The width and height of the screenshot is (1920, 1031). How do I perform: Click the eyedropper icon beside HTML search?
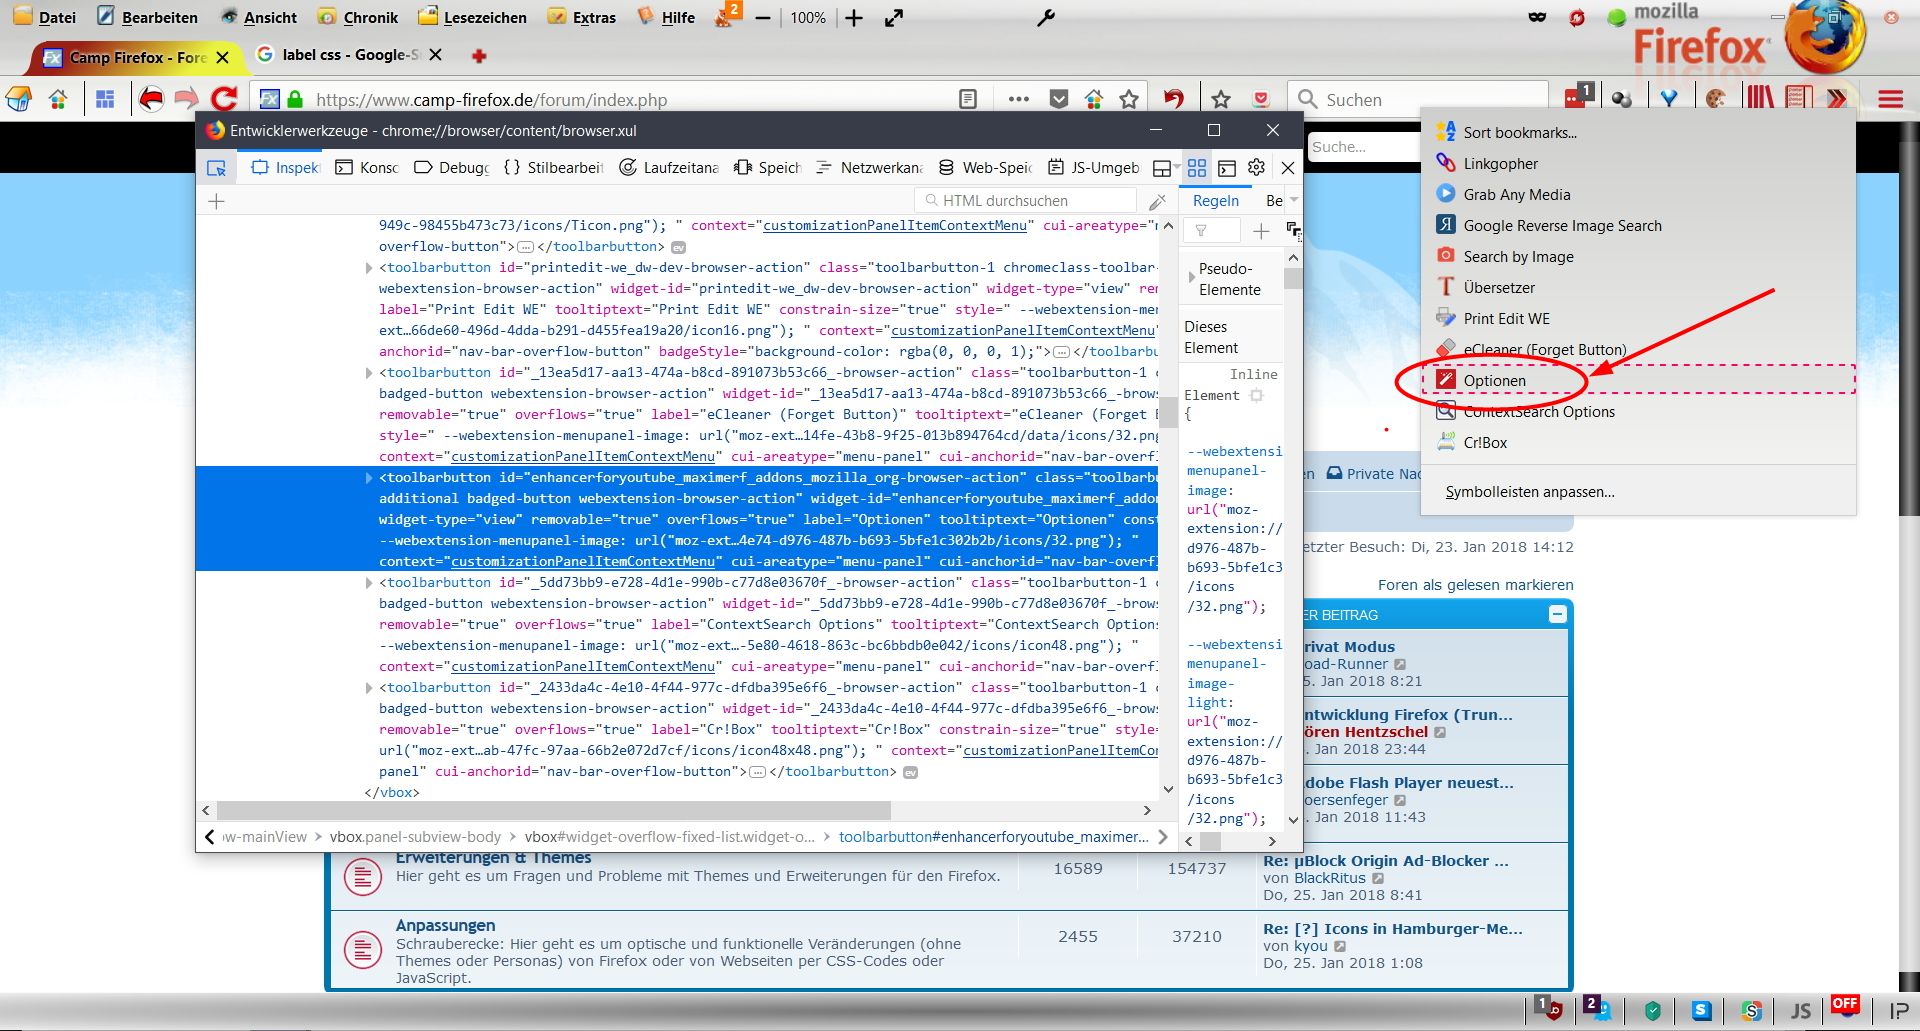coord(1157,201)
